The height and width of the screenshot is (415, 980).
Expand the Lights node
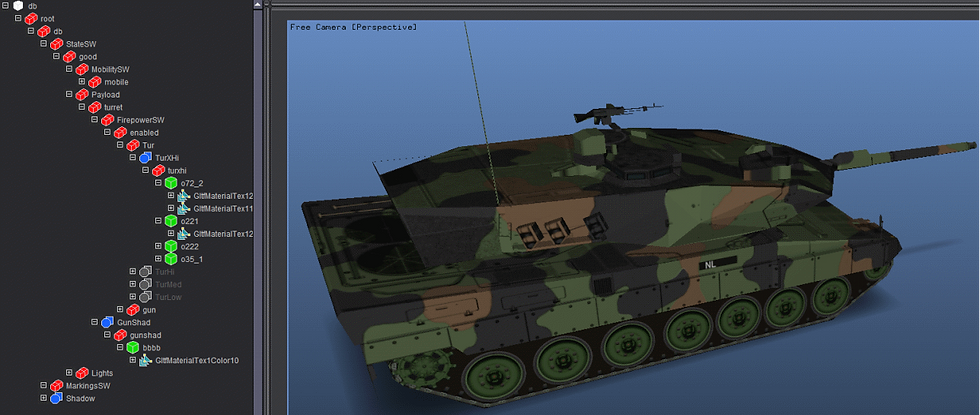coord(69,372)
